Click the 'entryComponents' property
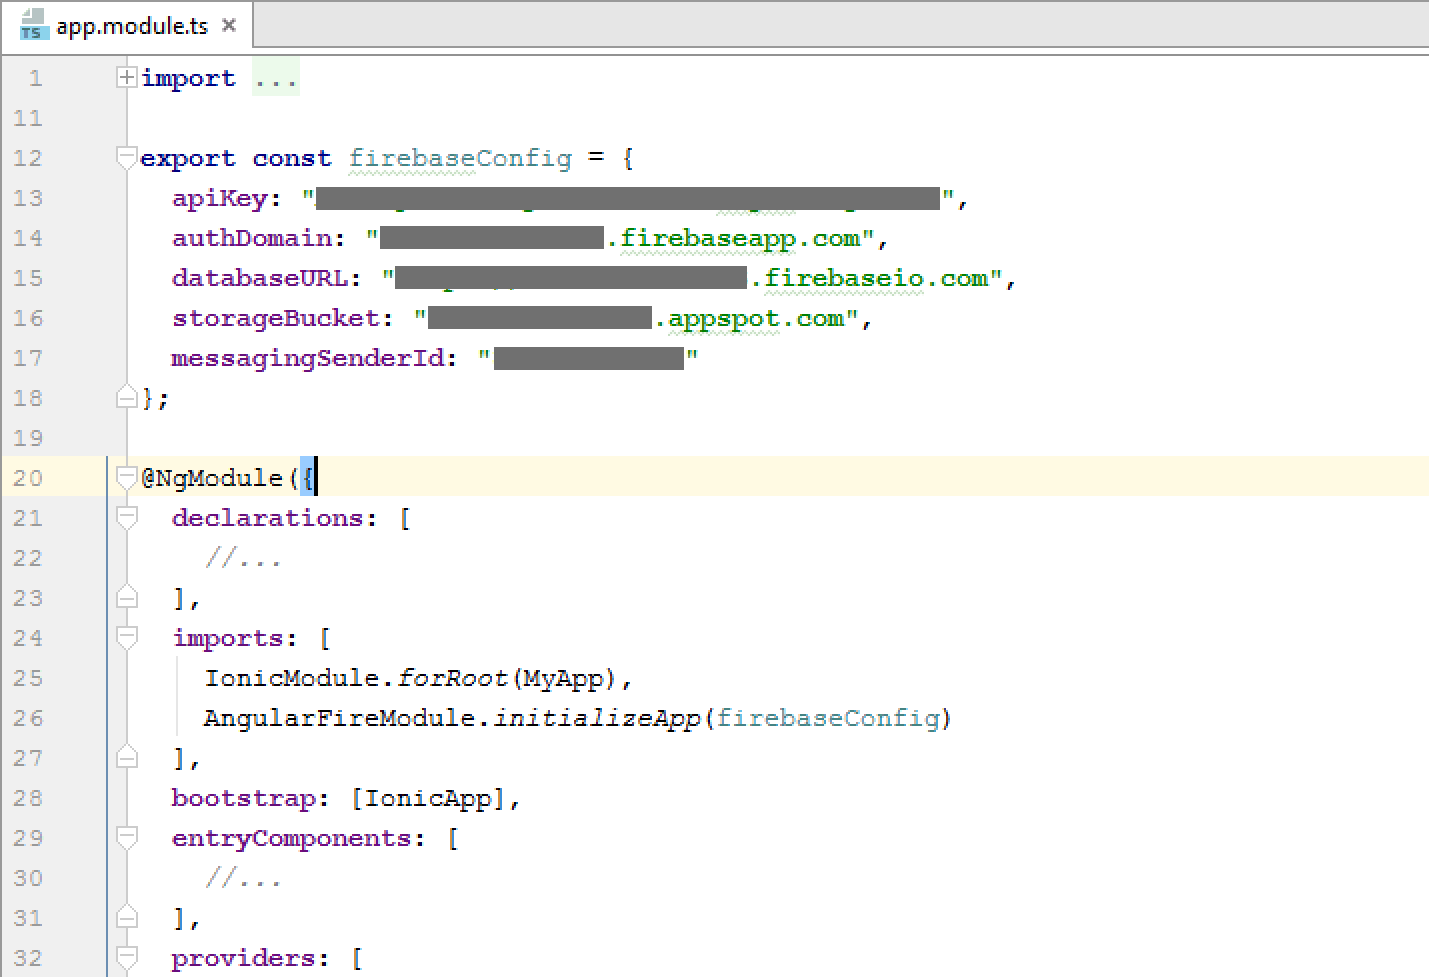 pyautogui.click(x=292, y=838)
